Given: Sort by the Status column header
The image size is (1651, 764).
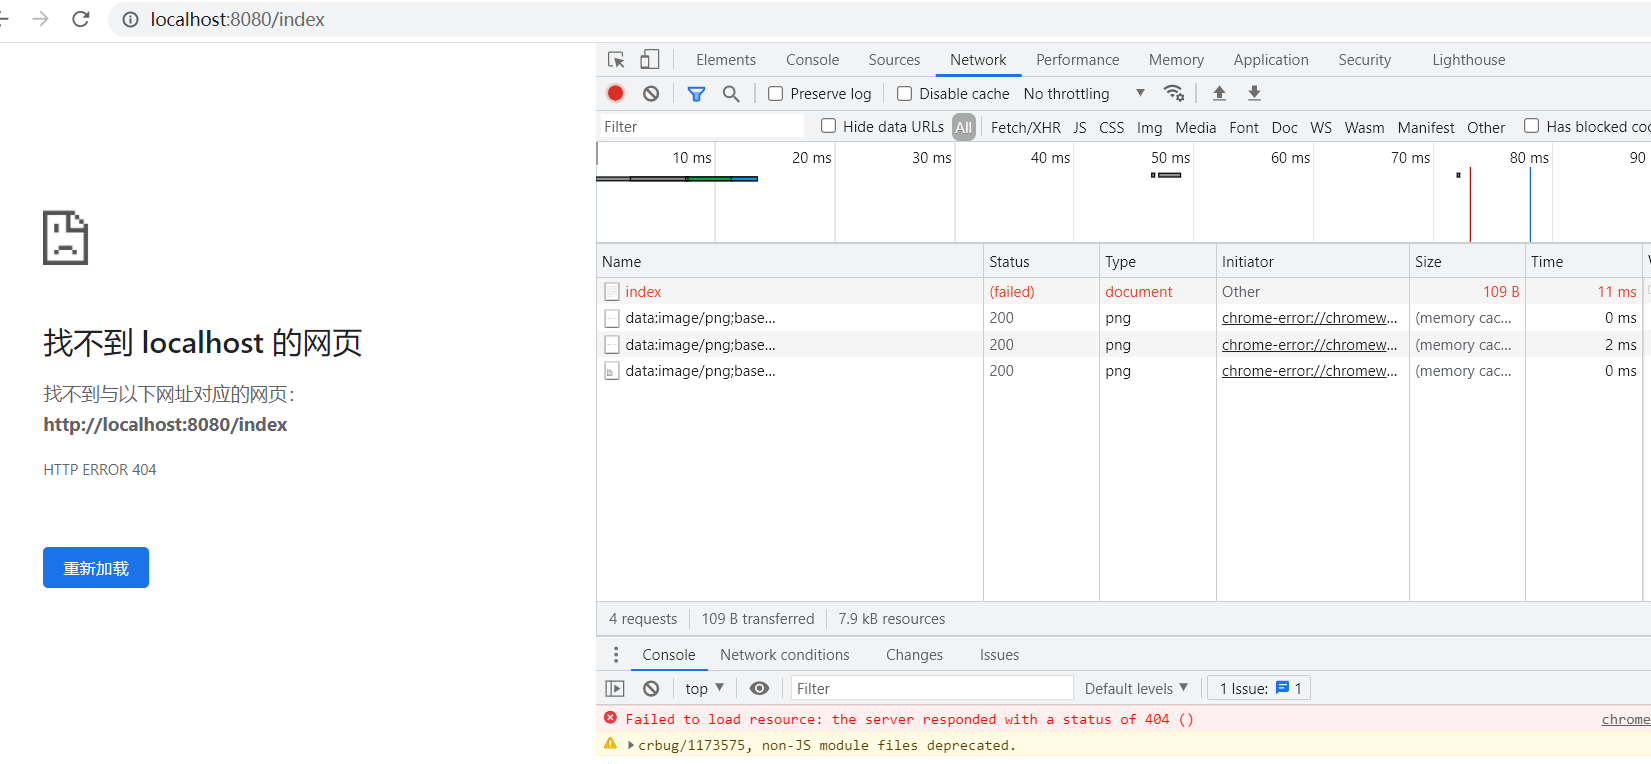Looking at the screenshot, I should click(x=1041, y=261).
